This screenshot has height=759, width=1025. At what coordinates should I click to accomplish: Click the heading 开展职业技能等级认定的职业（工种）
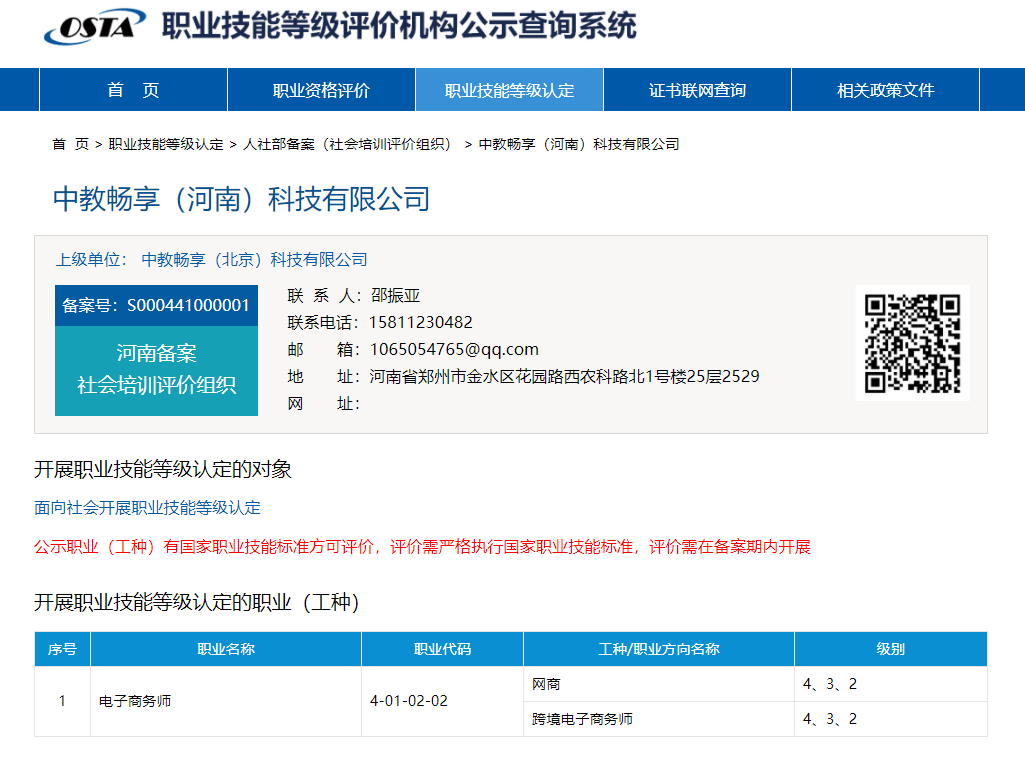tap(197, 602)
